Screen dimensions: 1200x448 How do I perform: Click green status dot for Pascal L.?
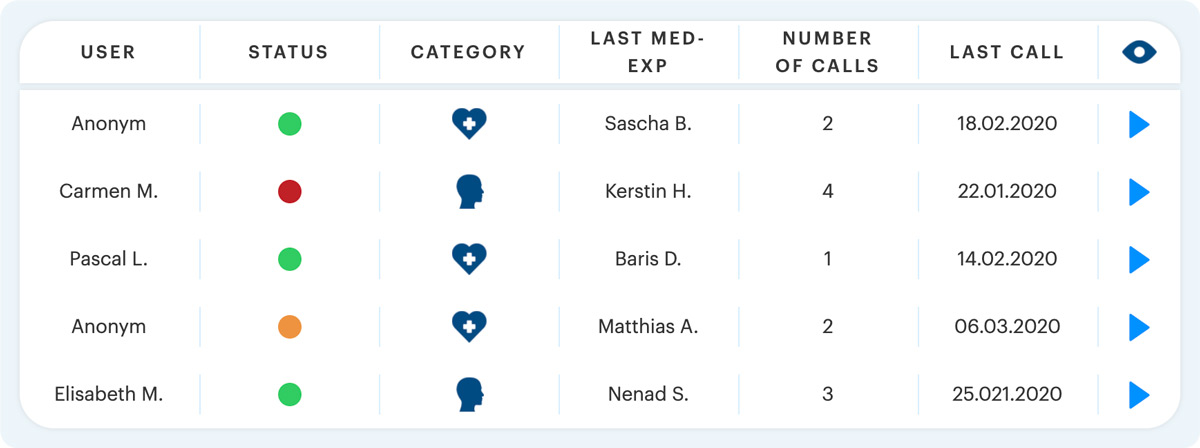(x=290, y=259)
